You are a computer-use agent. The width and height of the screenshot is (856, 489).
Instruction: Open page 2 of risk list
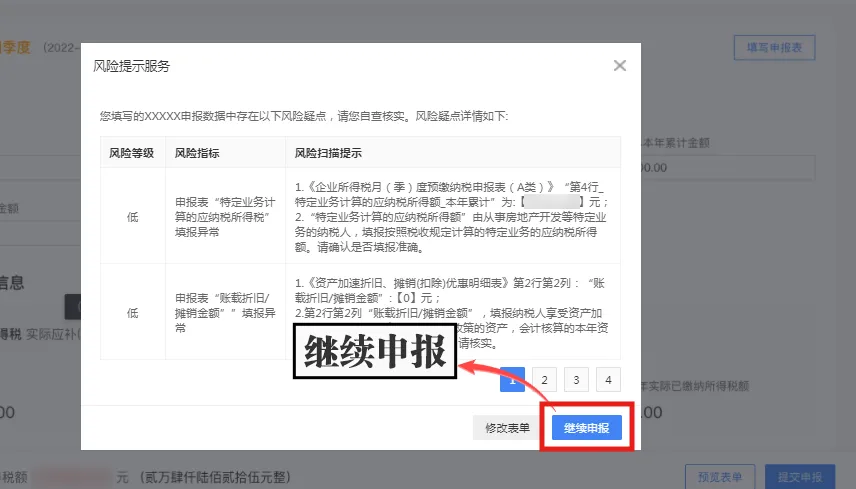[x=544, y=380]
